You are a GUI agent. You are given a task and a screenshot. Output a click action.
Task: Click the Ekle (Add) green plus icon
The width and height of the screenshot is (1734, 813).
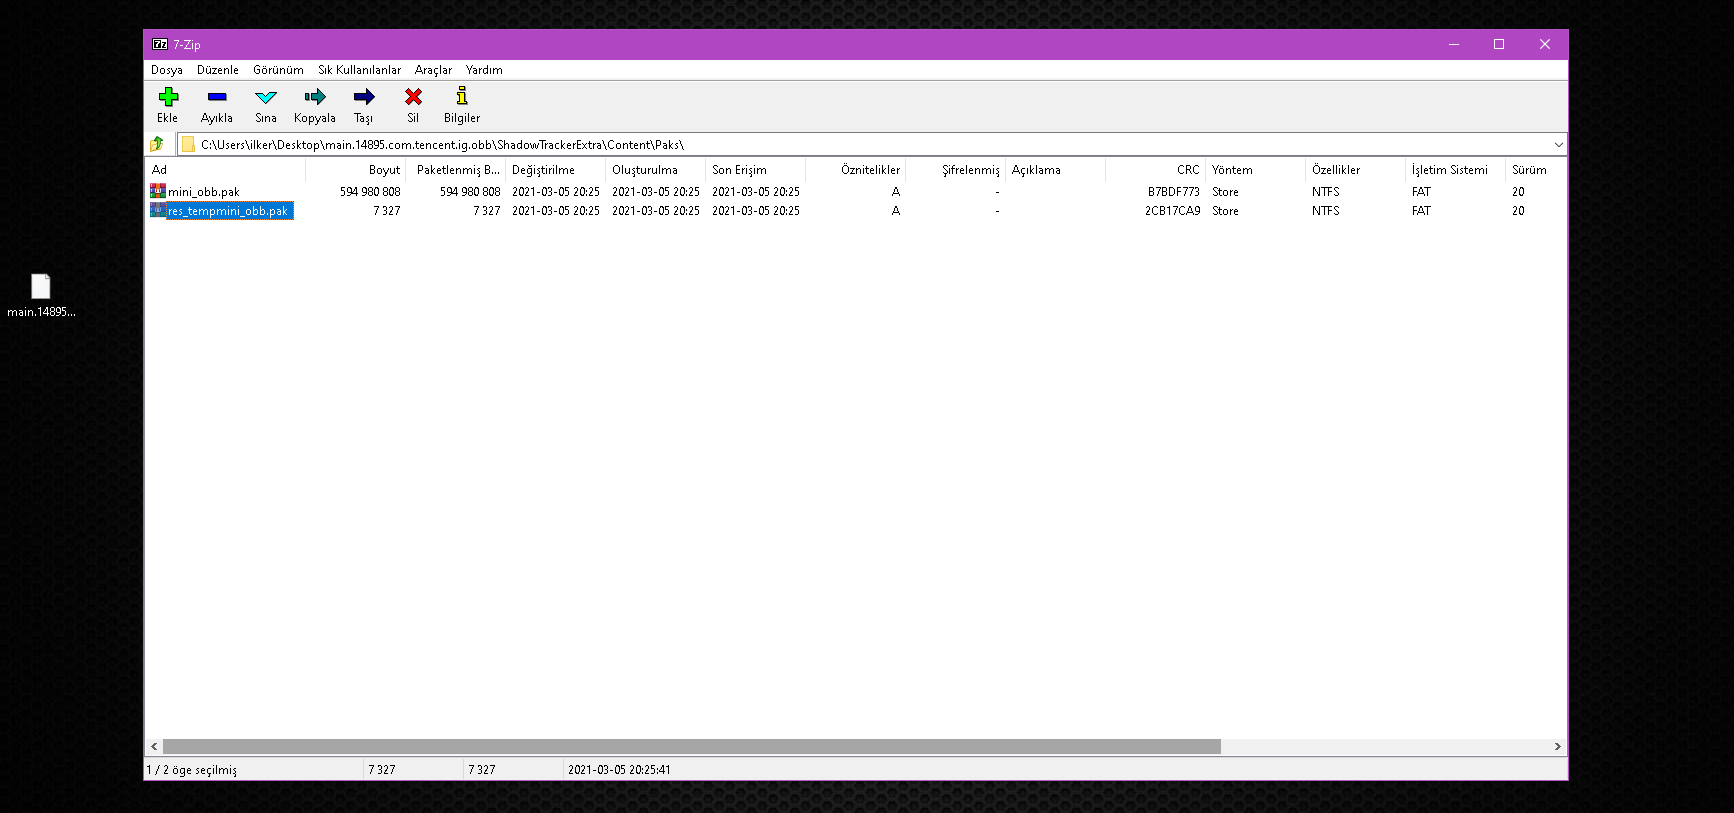coord(168,97)
